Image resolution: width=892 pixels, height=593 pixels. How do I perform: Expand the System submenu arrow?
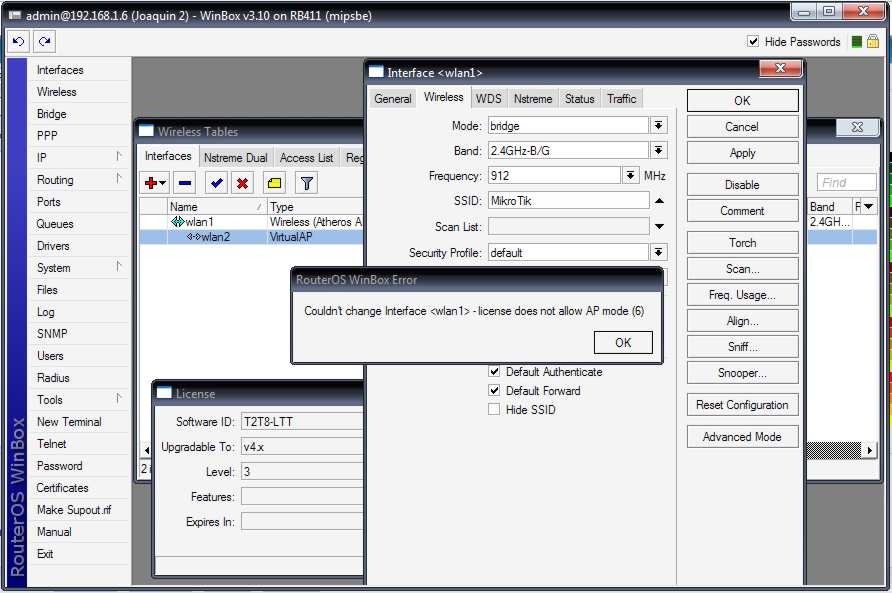click(118, 266)
